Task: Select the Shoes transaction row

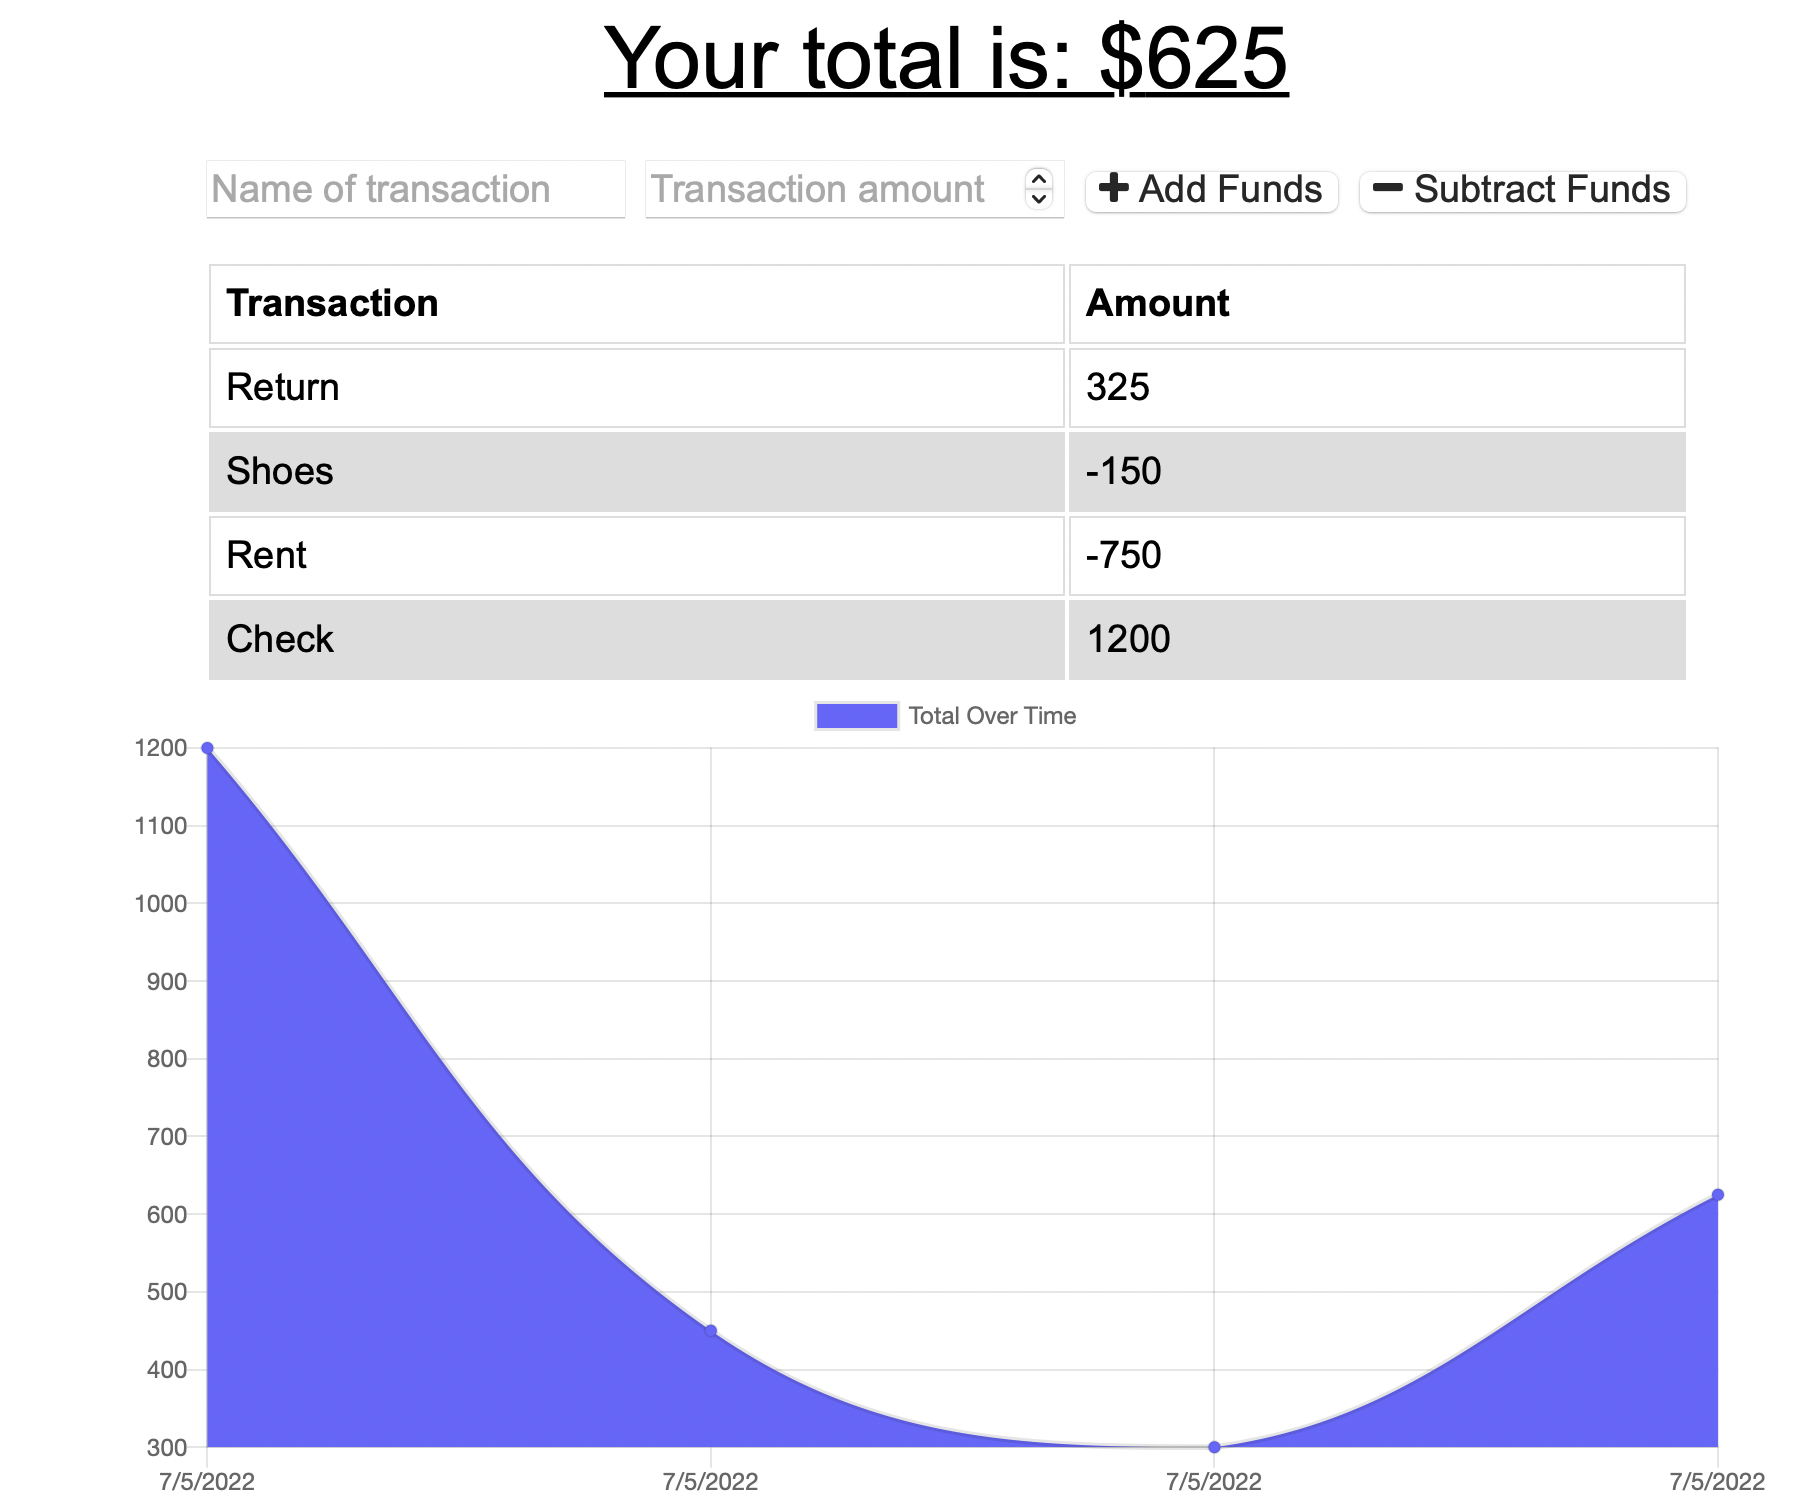Action: tap(636, 471)
